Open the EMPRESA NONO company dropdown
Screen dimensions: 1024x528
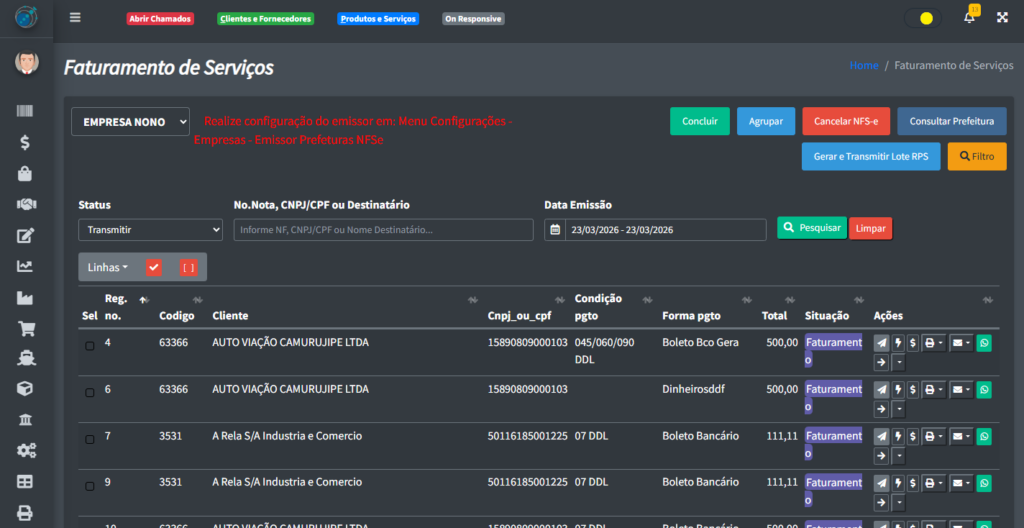click(130, 122)
